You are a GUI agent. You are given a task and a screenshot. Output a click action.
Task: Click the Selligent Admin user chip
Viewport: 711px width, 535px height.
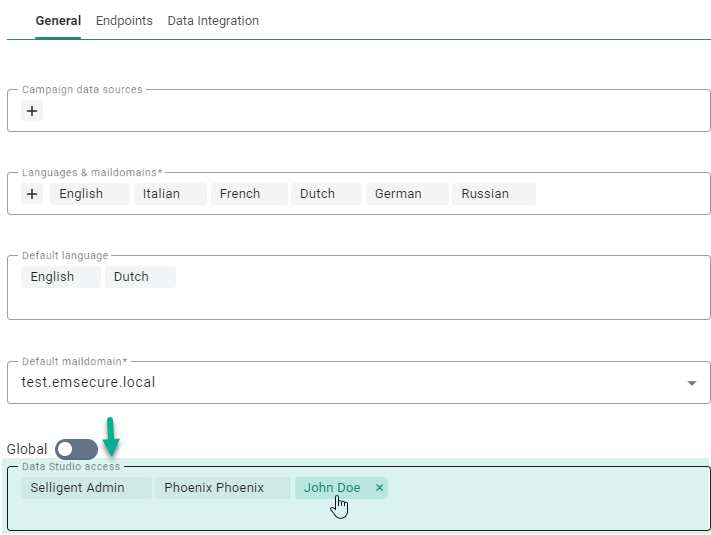point(77,488)
